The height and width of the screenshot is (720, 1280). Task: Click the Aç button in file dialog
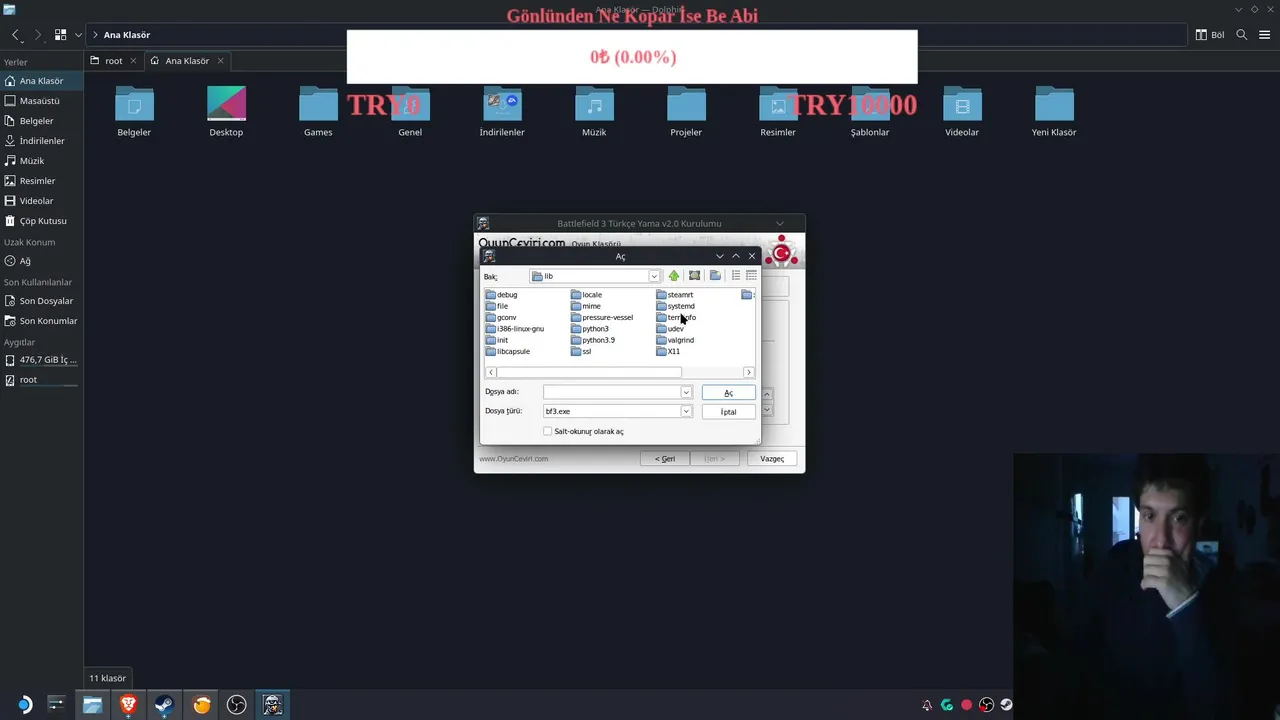[x=728, y=393]
